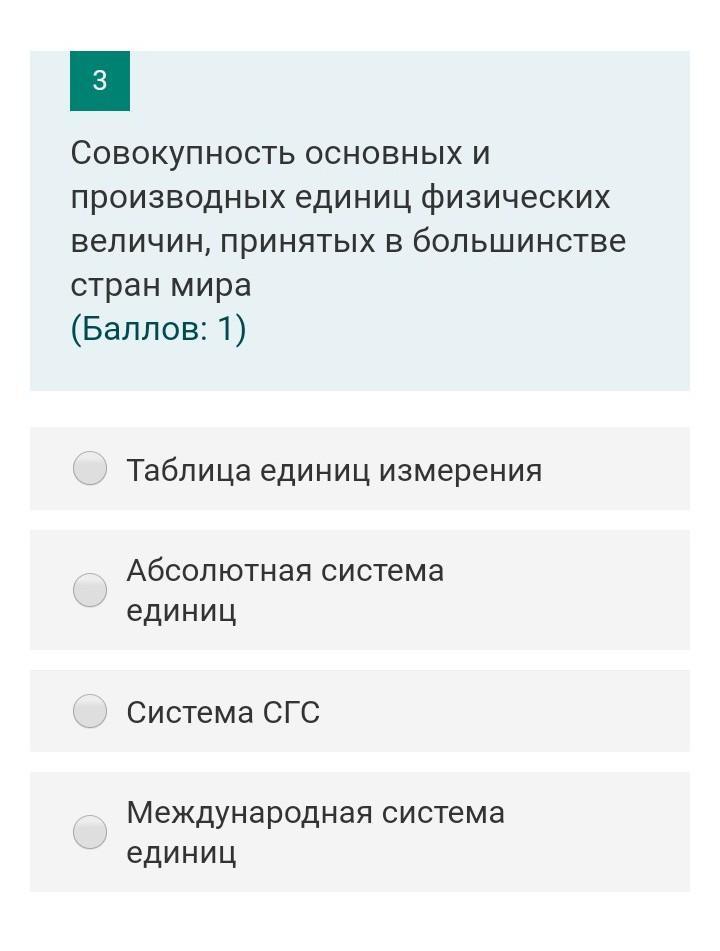
Task: Choose the "Абсолютная система единиц" radio button
Action: pos(90,590)
